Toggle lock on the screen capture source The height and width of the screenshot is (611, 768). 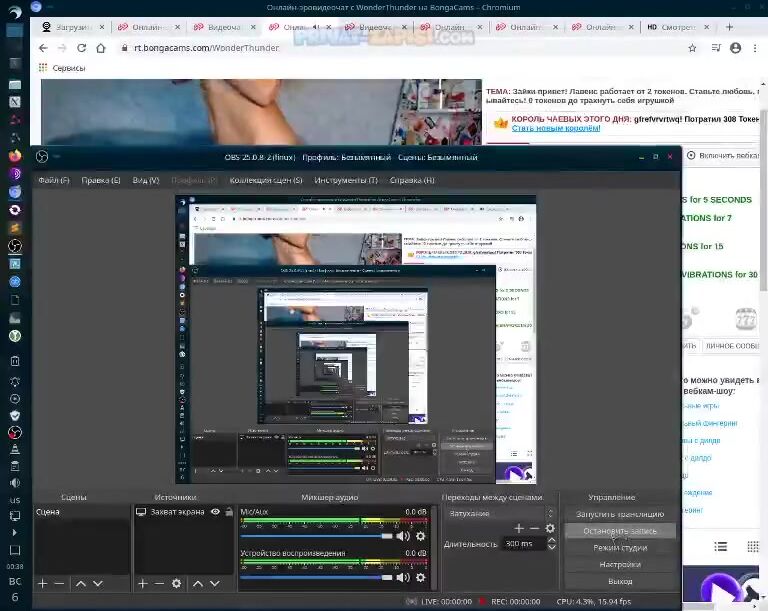tap(227, 512)
